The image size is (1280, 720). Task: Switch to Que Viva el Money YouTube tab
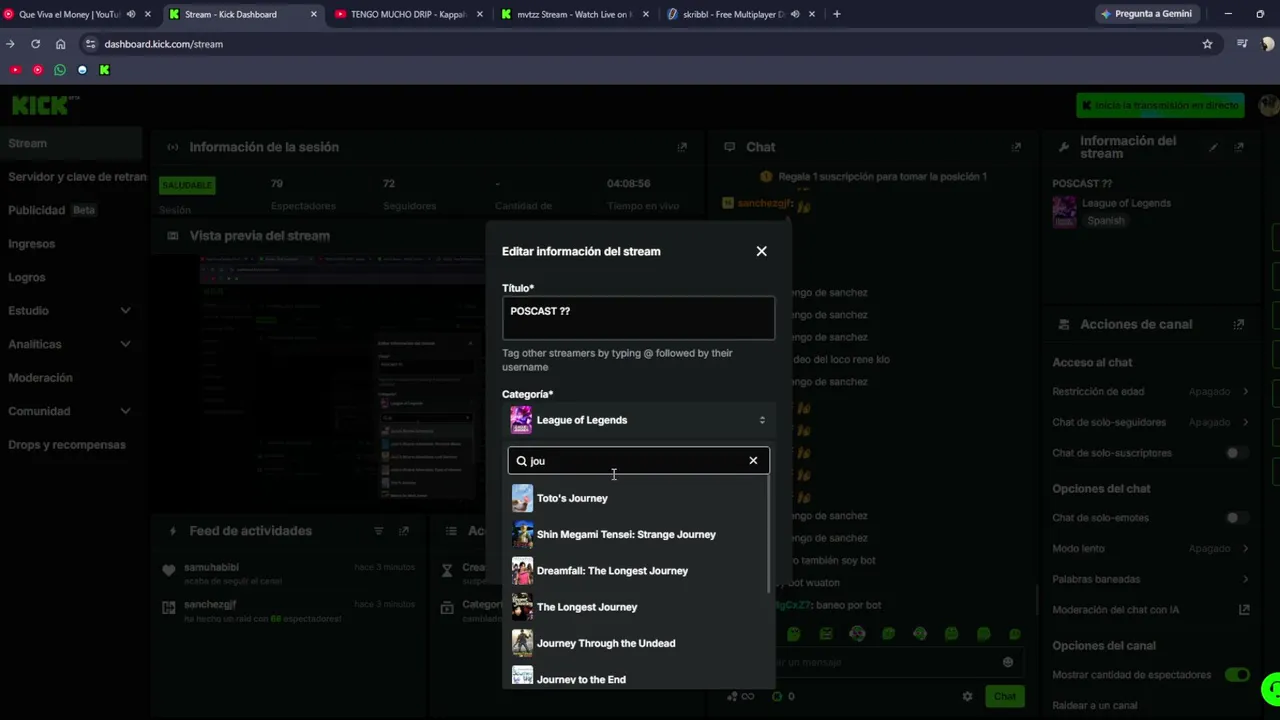pyautogui.click(x=77, y=14)
